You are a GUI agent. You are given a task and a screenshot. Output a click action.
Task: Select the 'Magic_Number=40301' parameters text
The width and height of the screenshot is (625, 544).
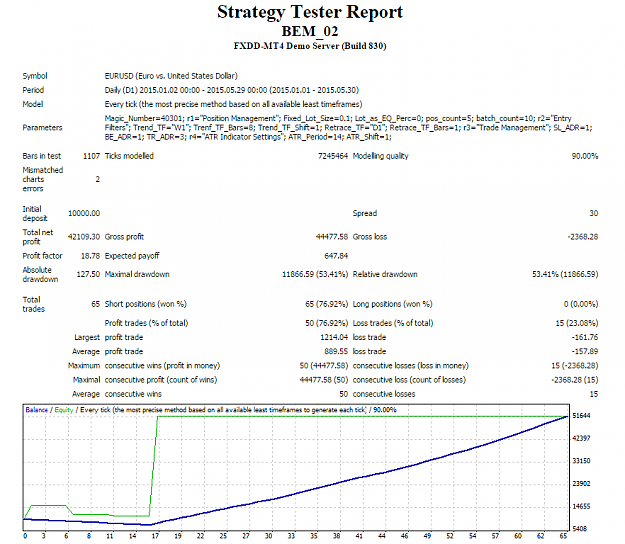pyautogui.click(x=348, y=128)
